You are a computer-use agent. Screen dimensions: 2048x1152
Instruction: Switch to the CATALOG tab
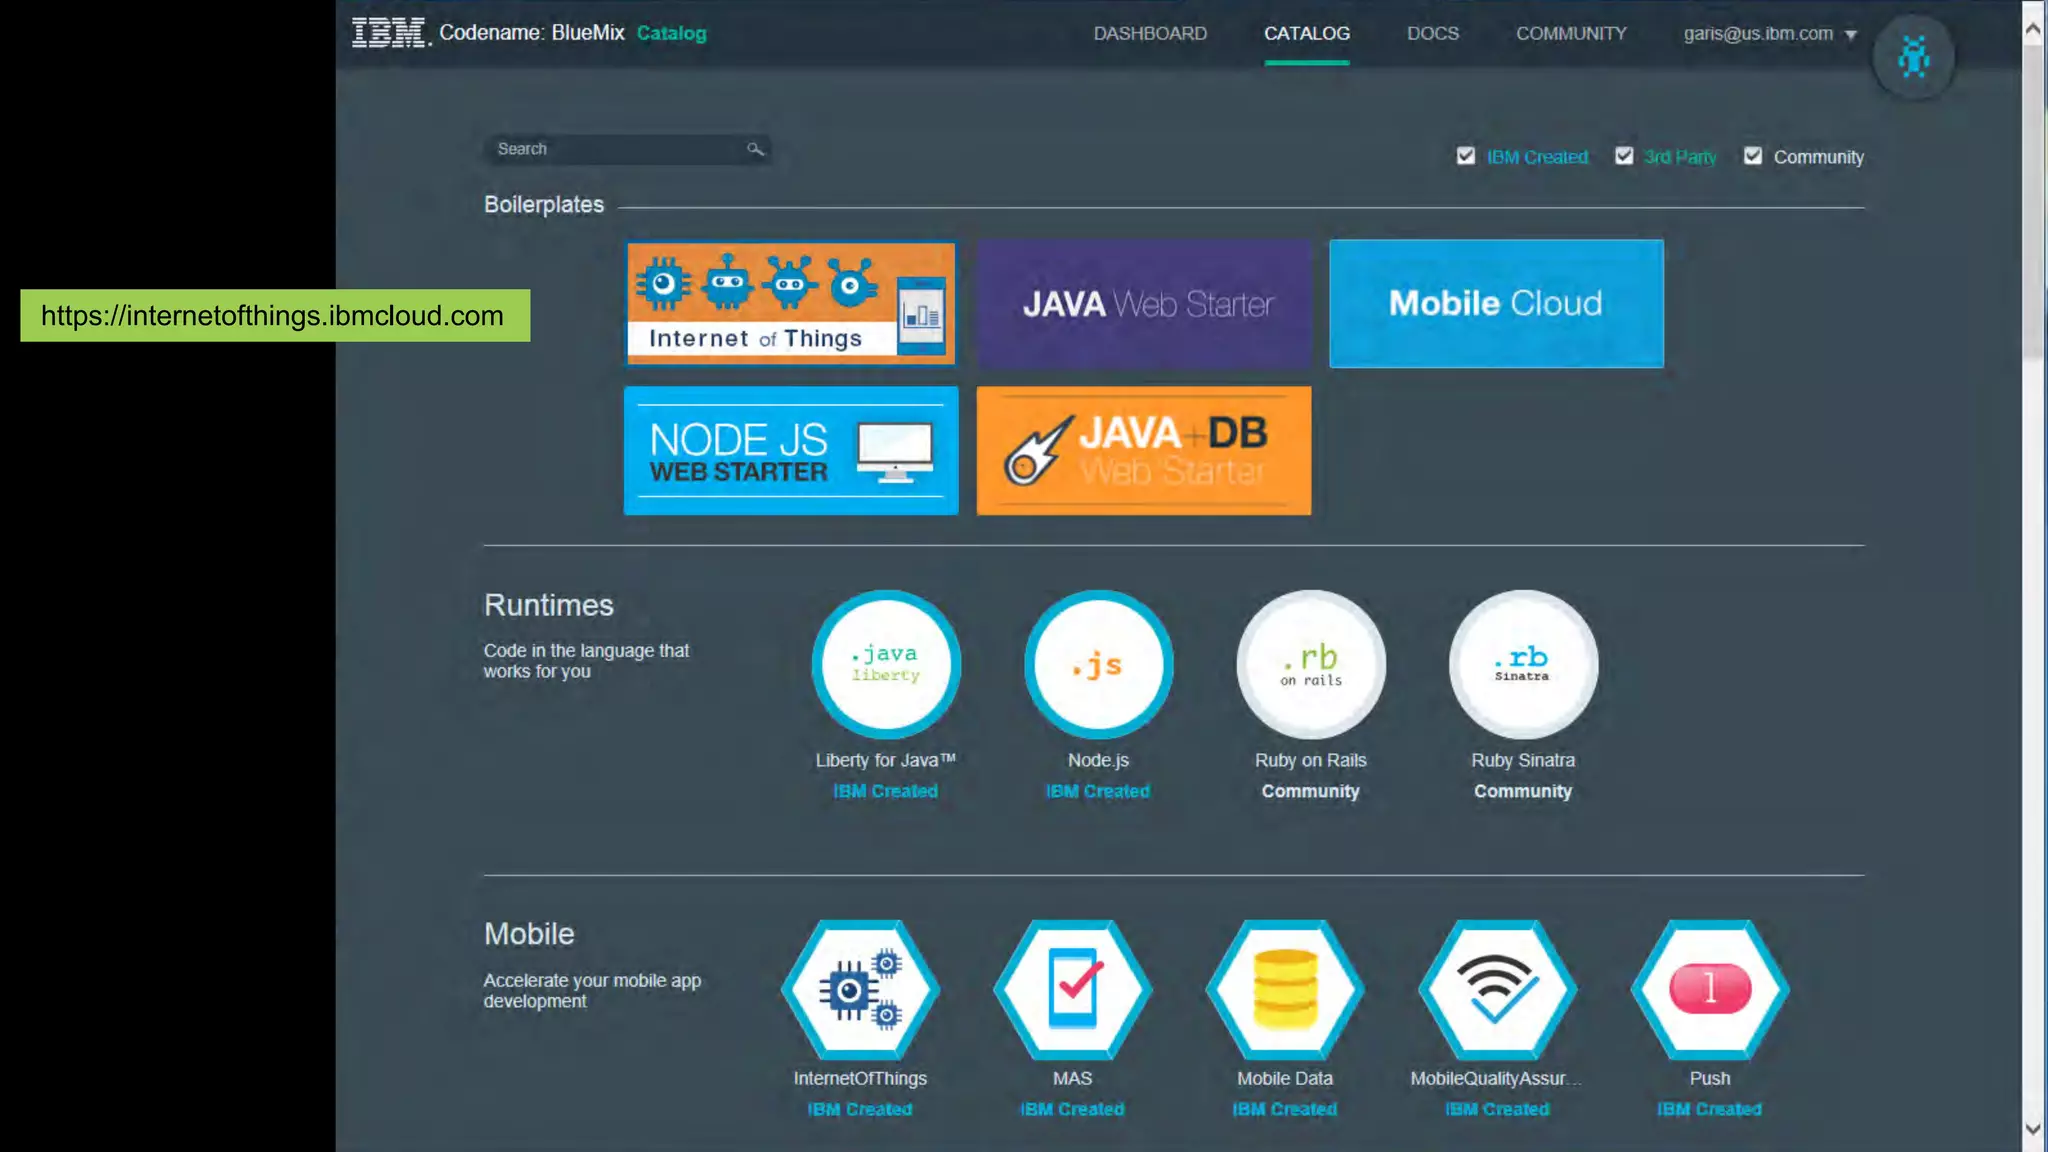click(x=1306, y=33)
